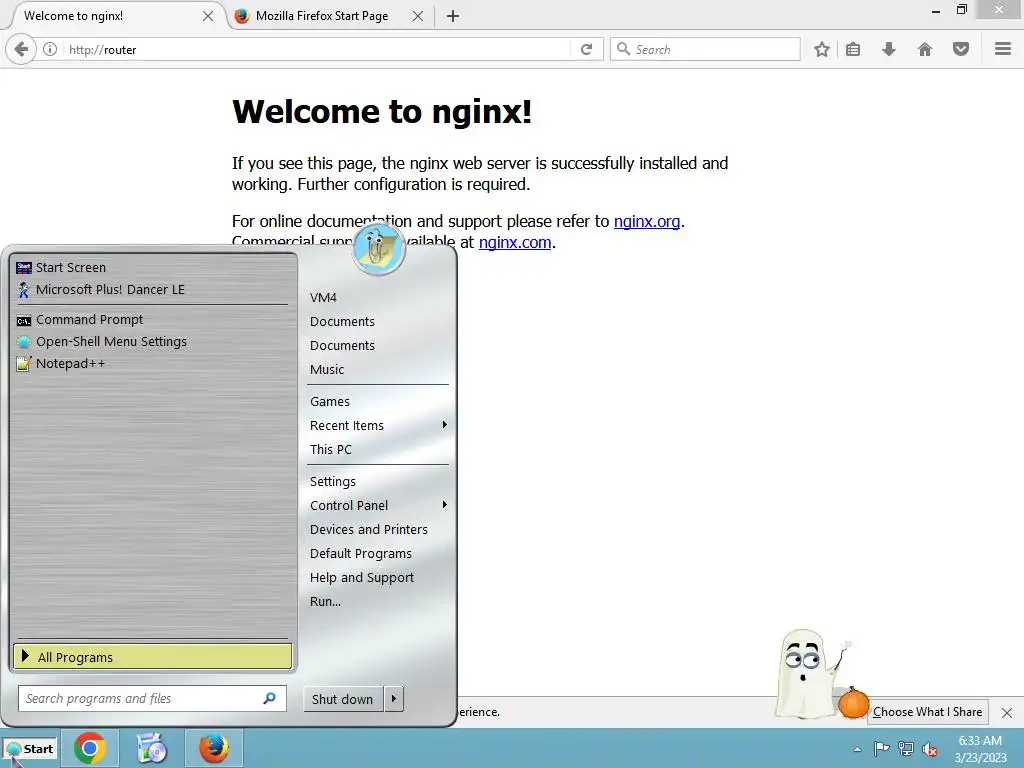The height and width of the screenshot is (768, 1024).
Task: Open network tray icon
Action: tap(906, 748)
